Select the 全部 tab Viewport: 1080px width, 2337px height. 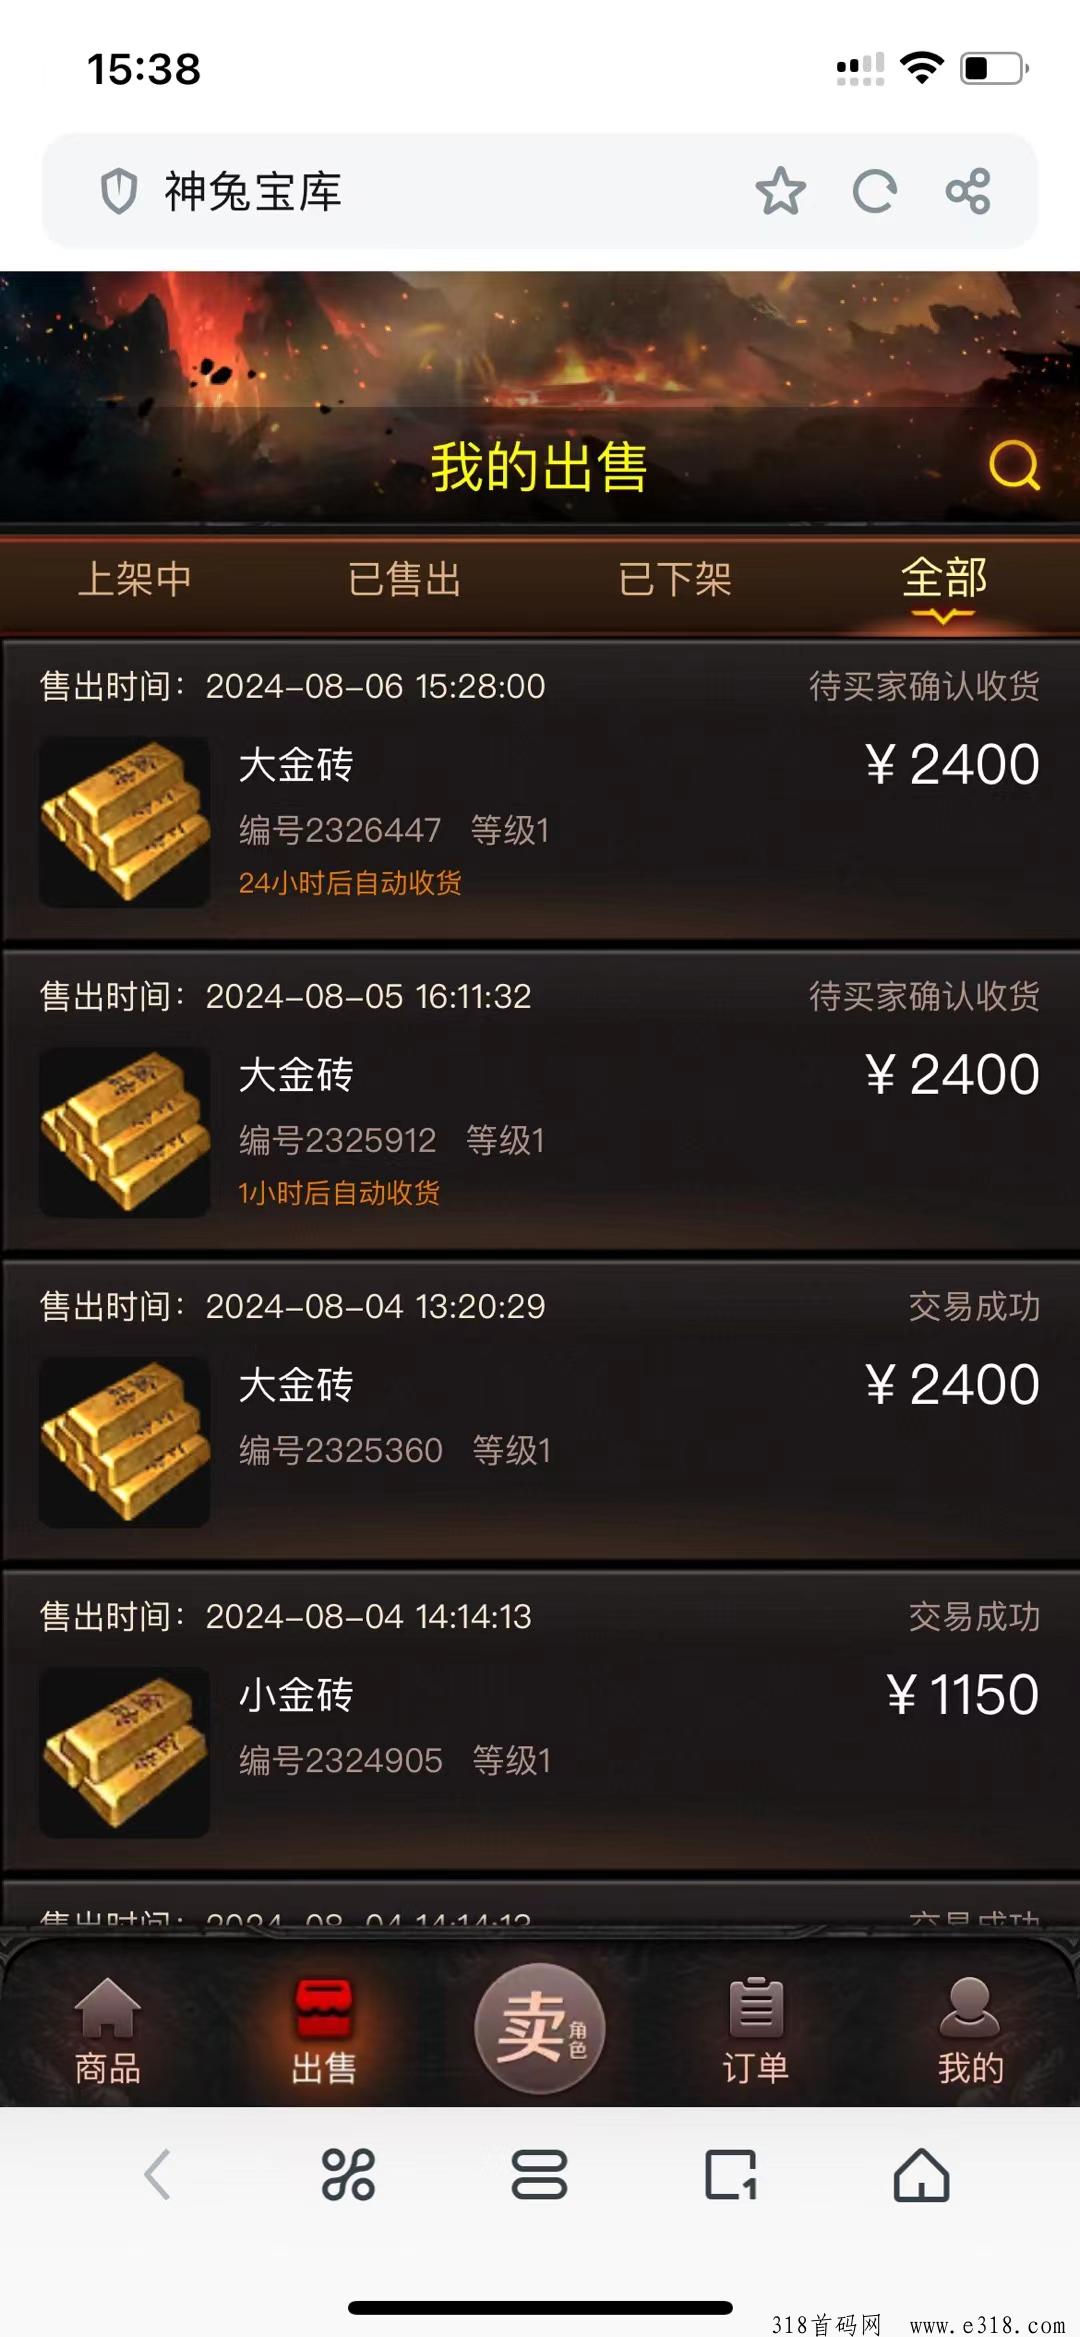(944, 580)
